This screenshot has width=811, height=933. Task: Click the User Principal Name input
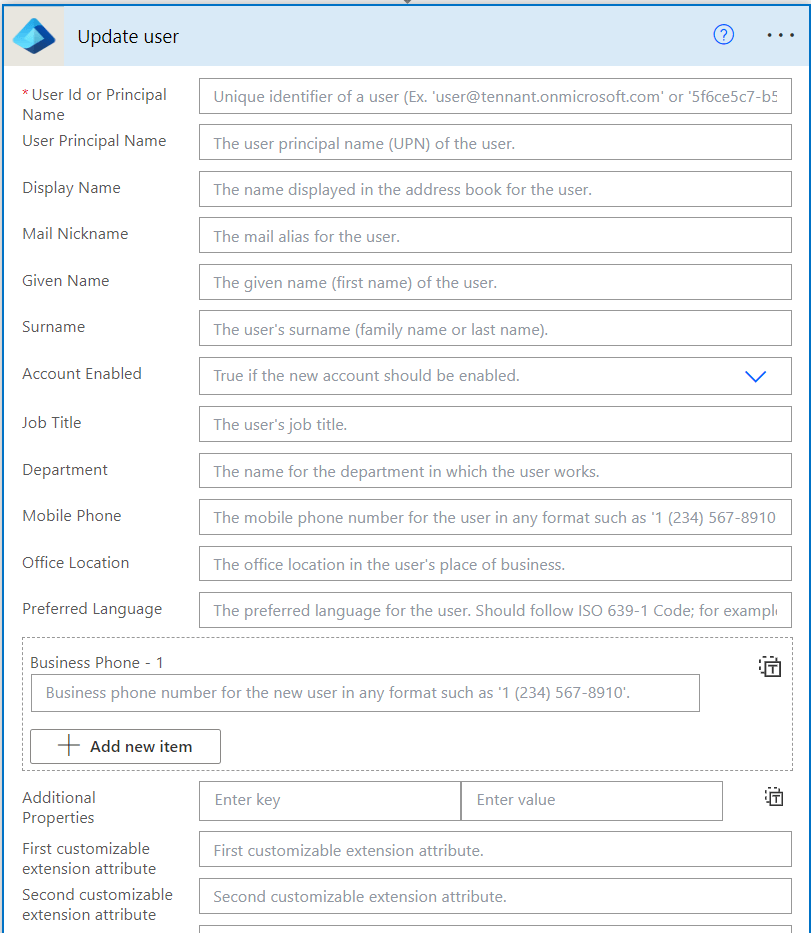[495, 143]
